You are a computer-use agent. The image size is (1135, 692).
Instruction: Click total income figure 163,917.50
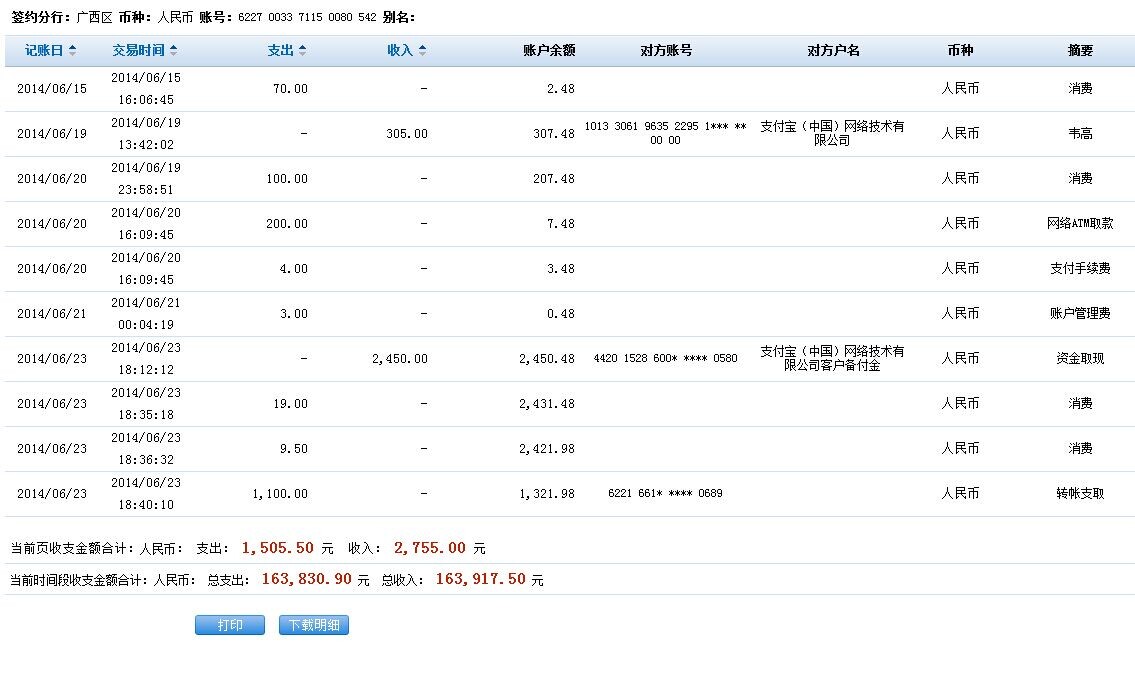coord(480,579)
